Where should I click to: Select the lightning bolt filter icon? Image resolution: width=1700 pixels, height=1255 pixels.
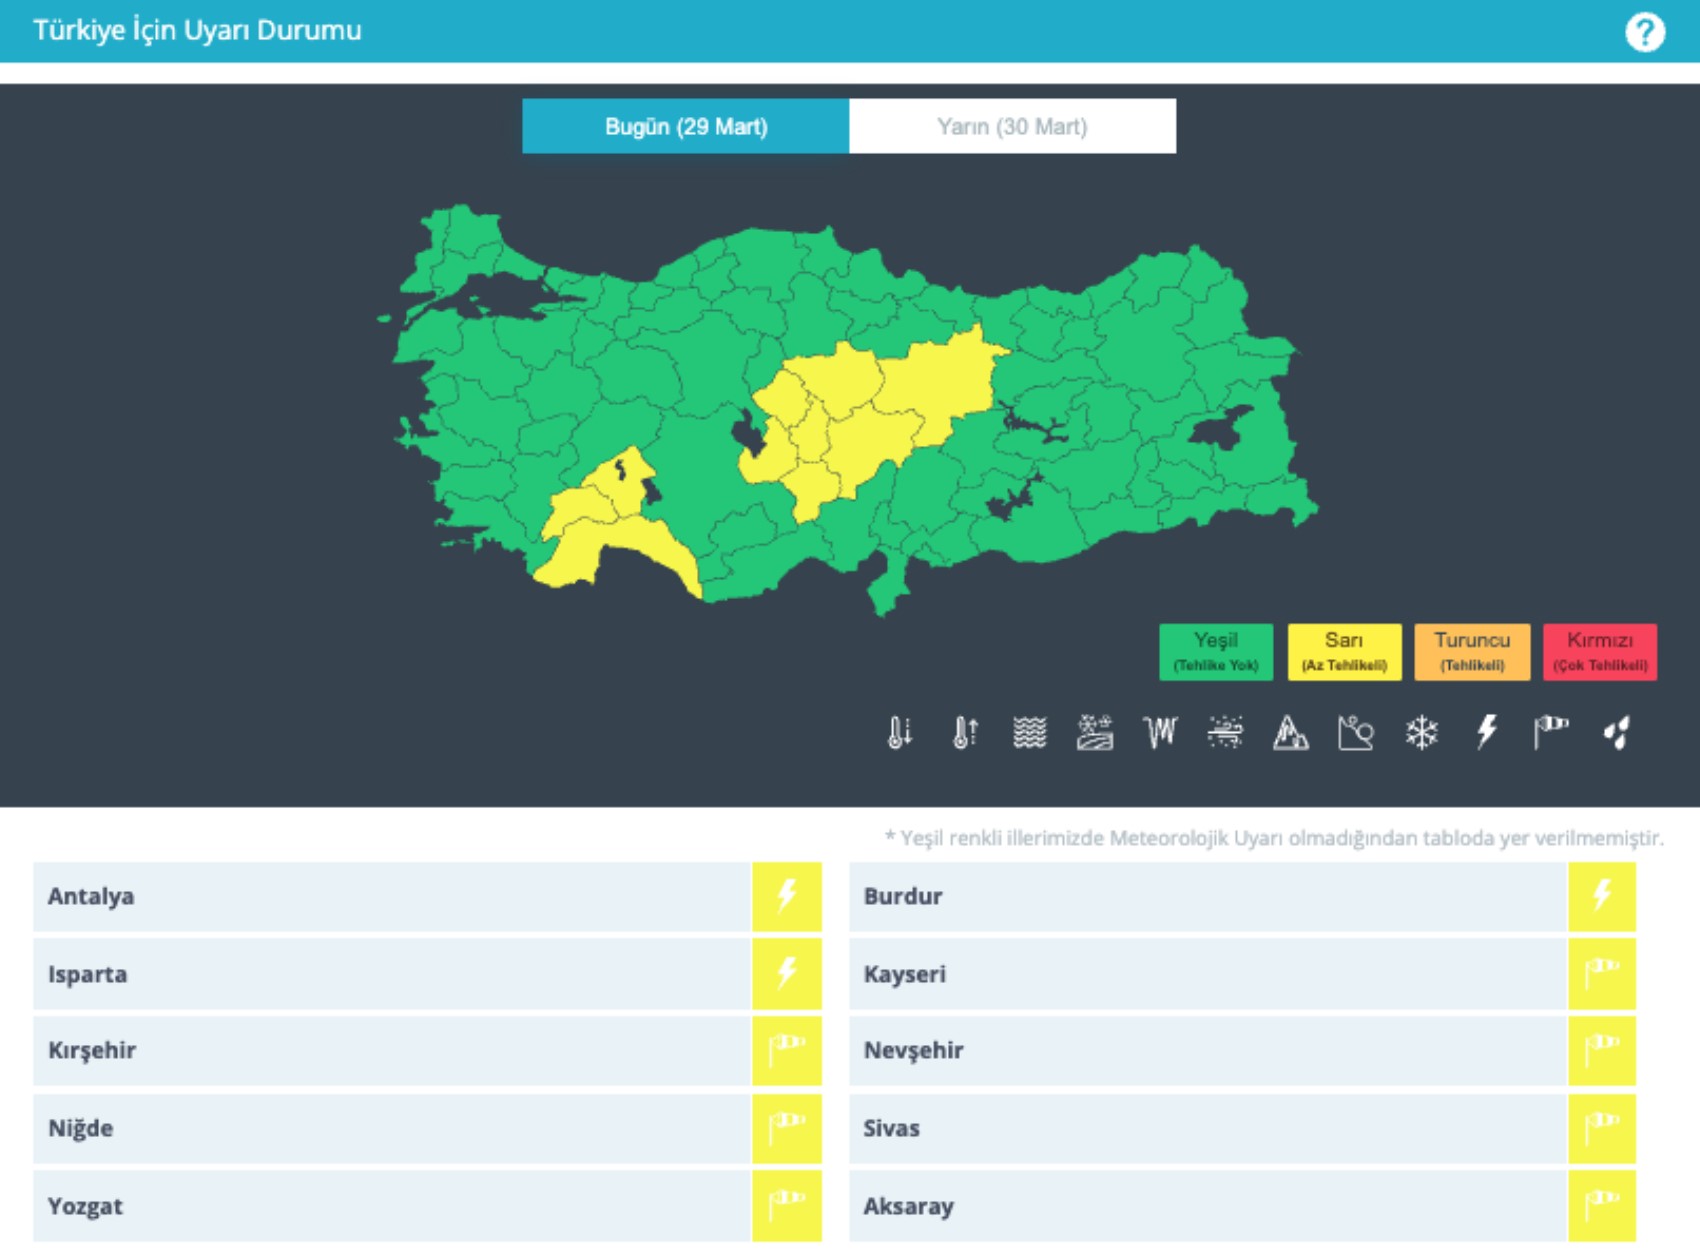[x=1486, y=733]
